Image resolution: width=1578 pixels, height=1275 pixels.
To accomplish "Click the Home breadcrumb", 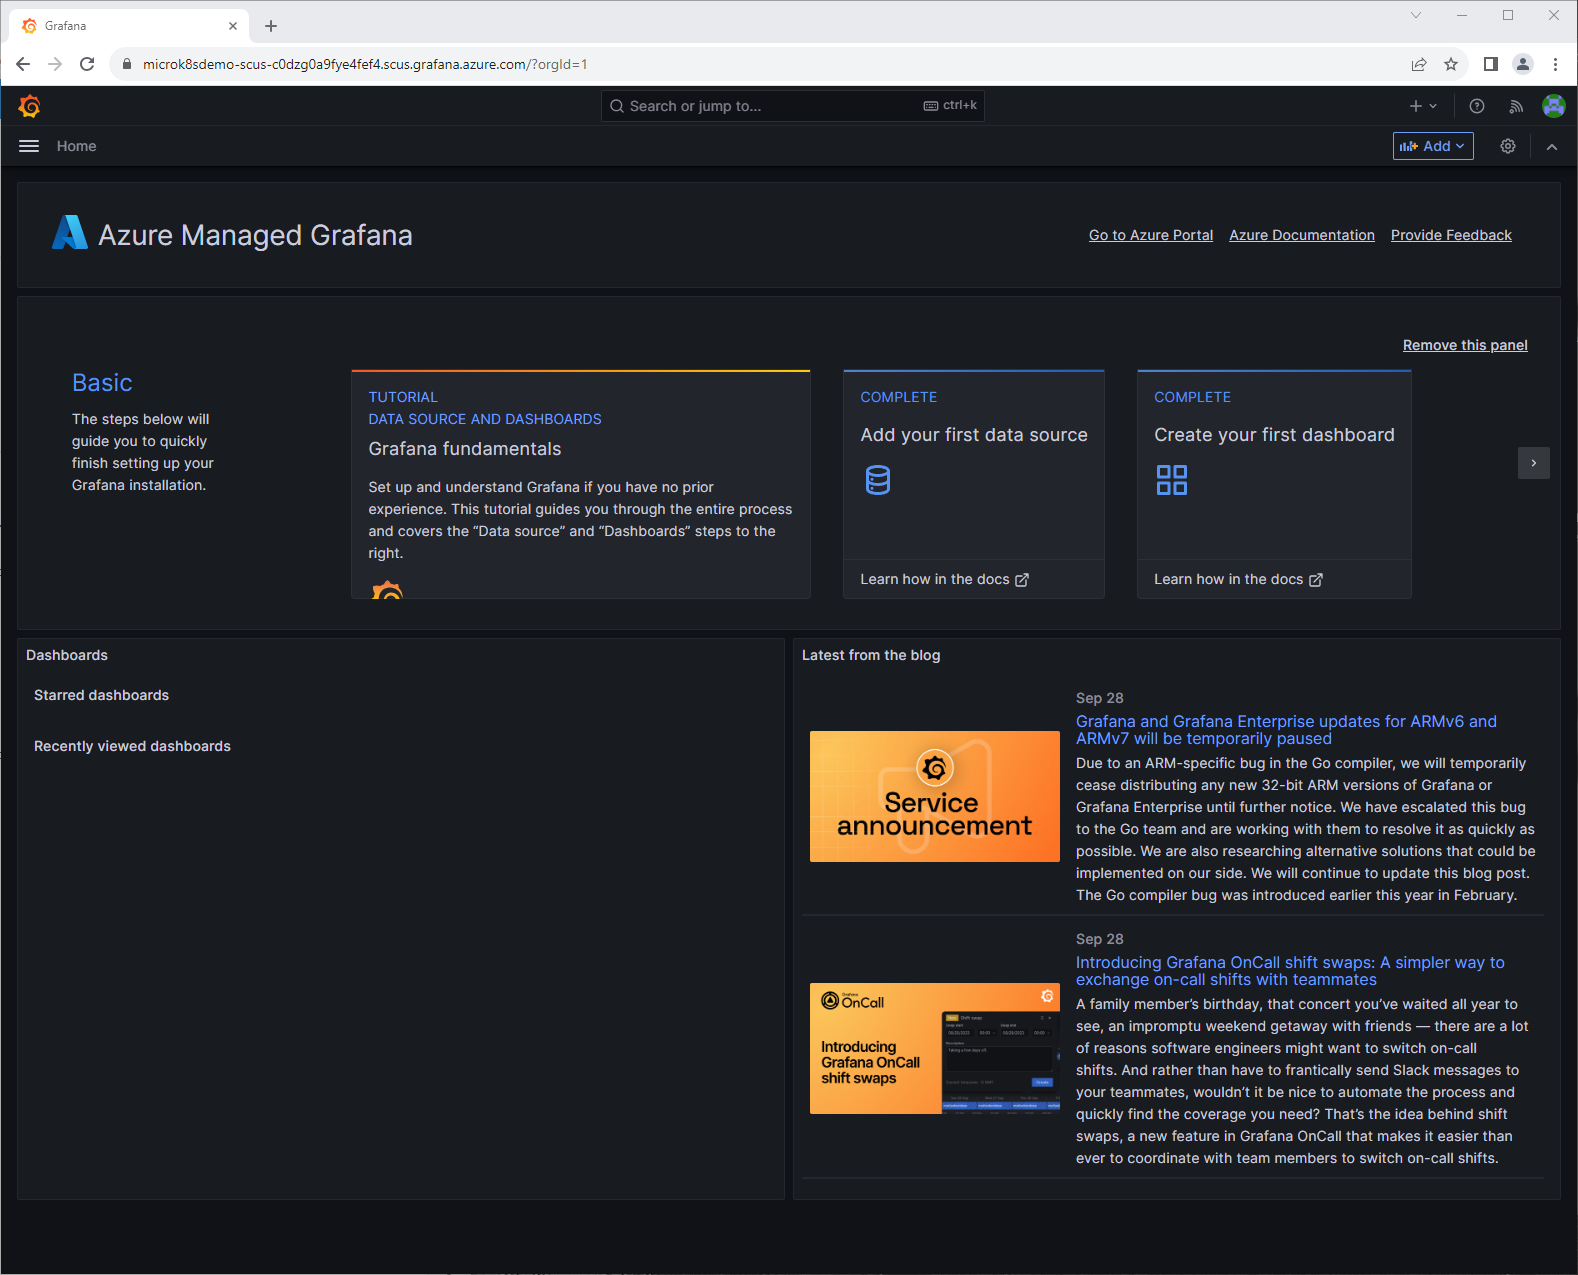I will pyautogui.click(x=76, y=146).
